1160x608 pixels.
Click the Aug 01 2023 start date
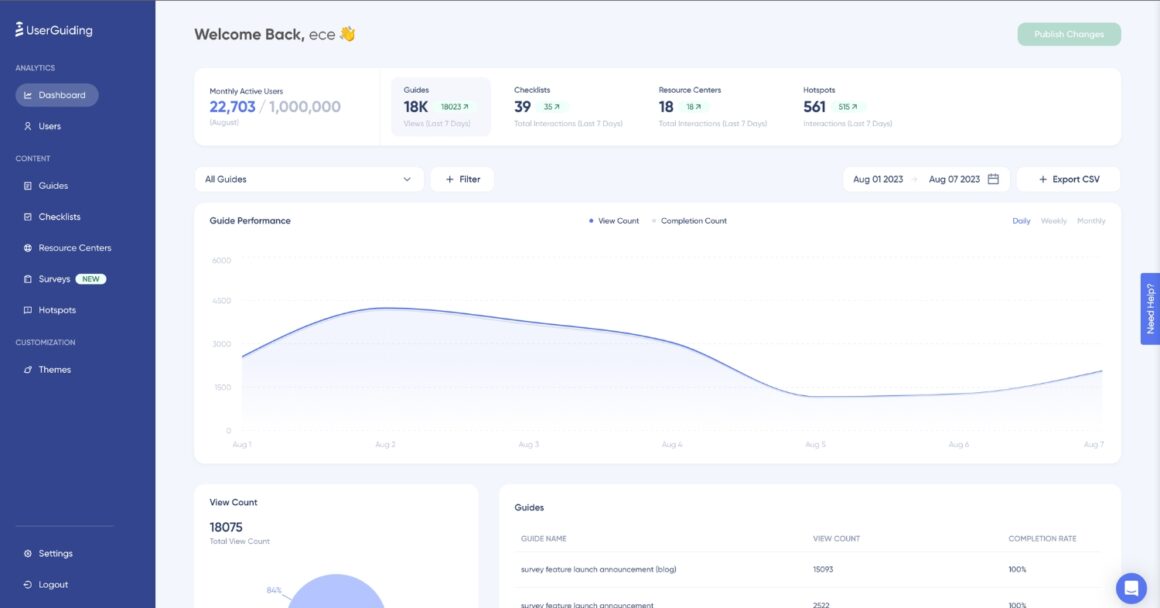878,179
